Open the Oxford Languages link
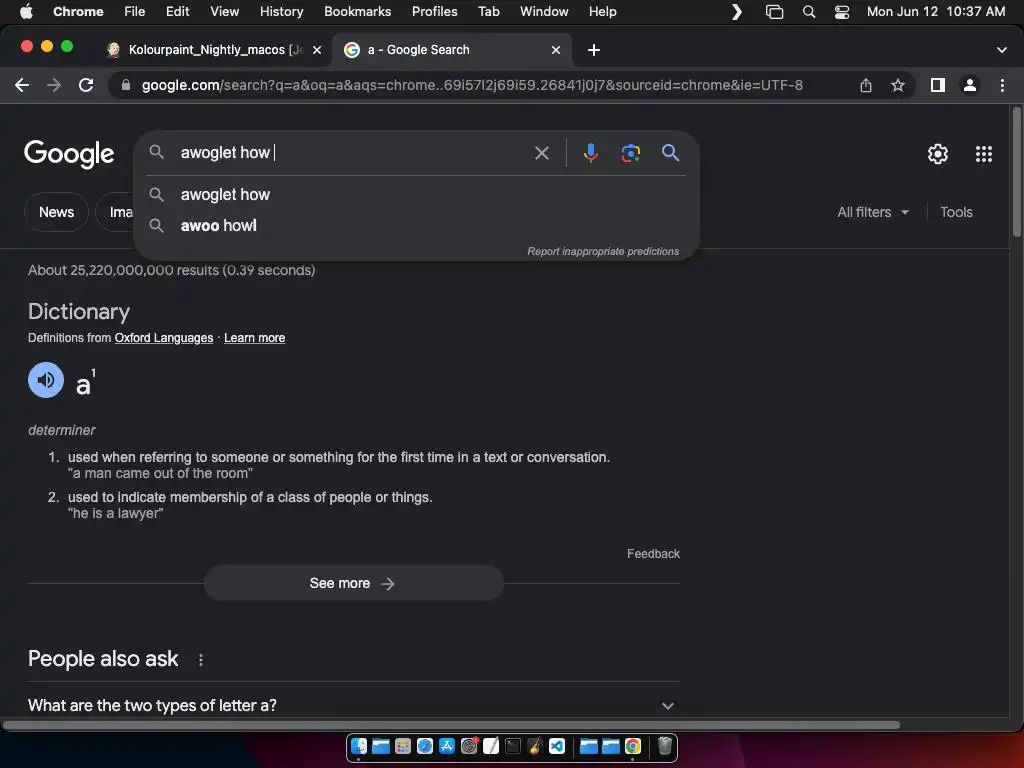This screenshot has width=1024, height=768. tap(164, 338)
